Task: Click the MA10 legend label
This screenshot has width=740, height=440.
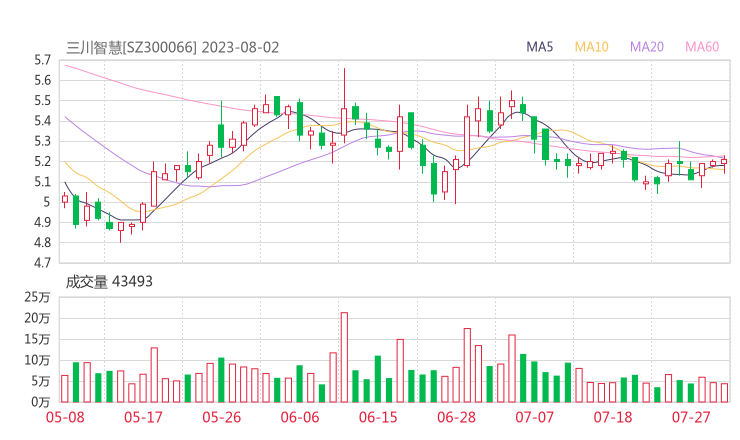Action: pos(591,47)
